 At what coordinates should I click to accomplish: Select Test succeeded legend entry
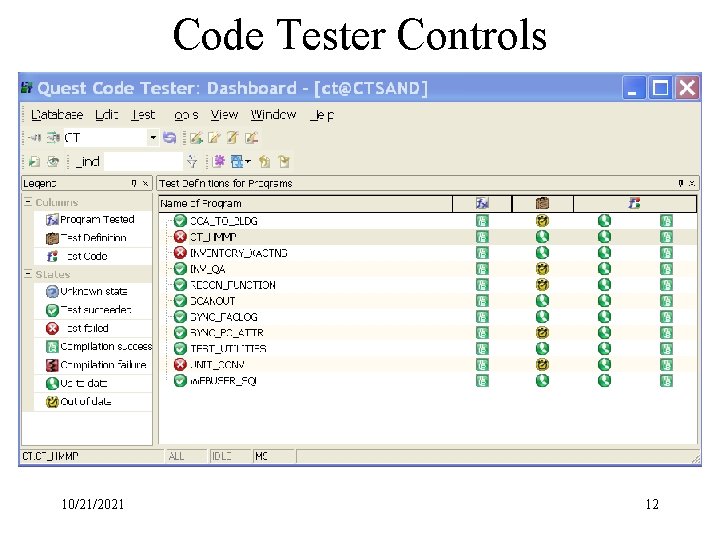click(93, 310)
